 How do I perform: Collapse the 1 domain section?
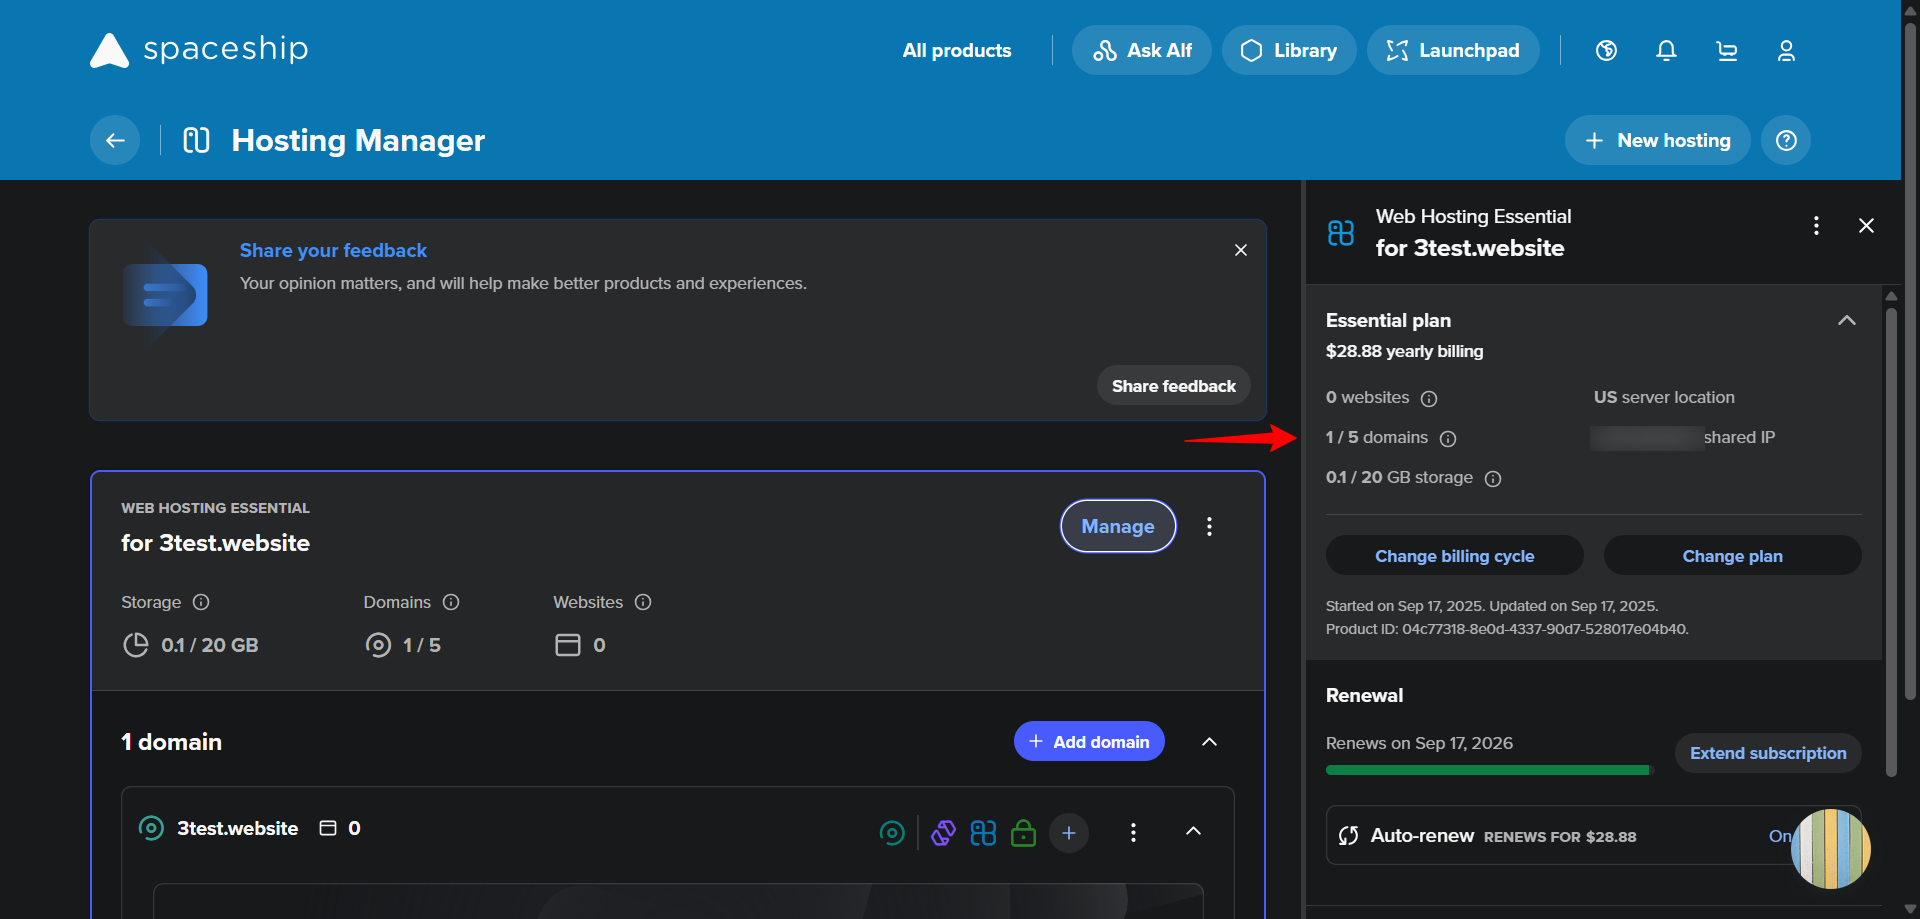pyautogui.click(x=1209, y=741)
